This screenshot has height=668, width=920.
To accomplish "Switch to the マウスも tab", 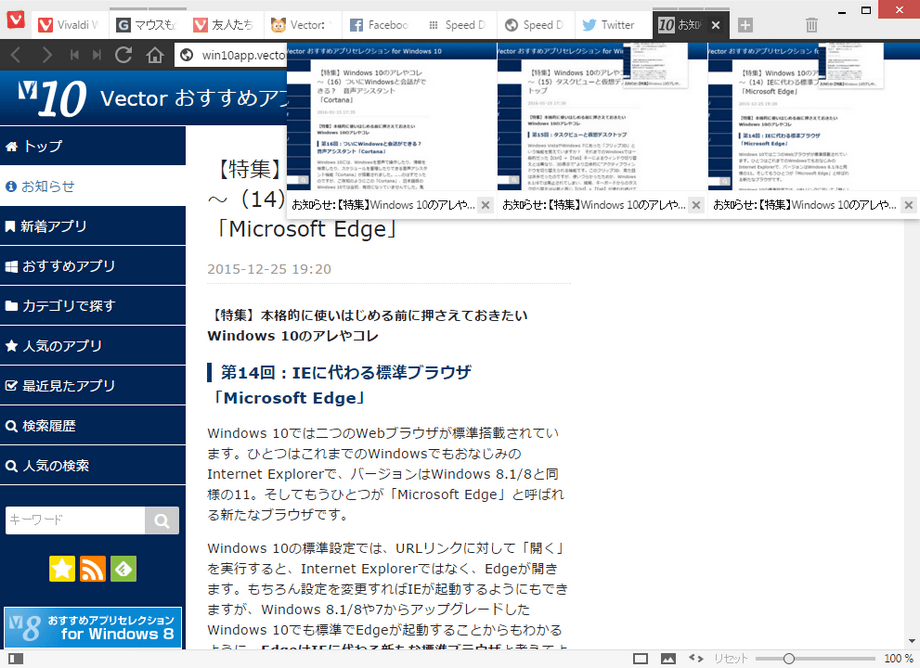I will 147,25.
